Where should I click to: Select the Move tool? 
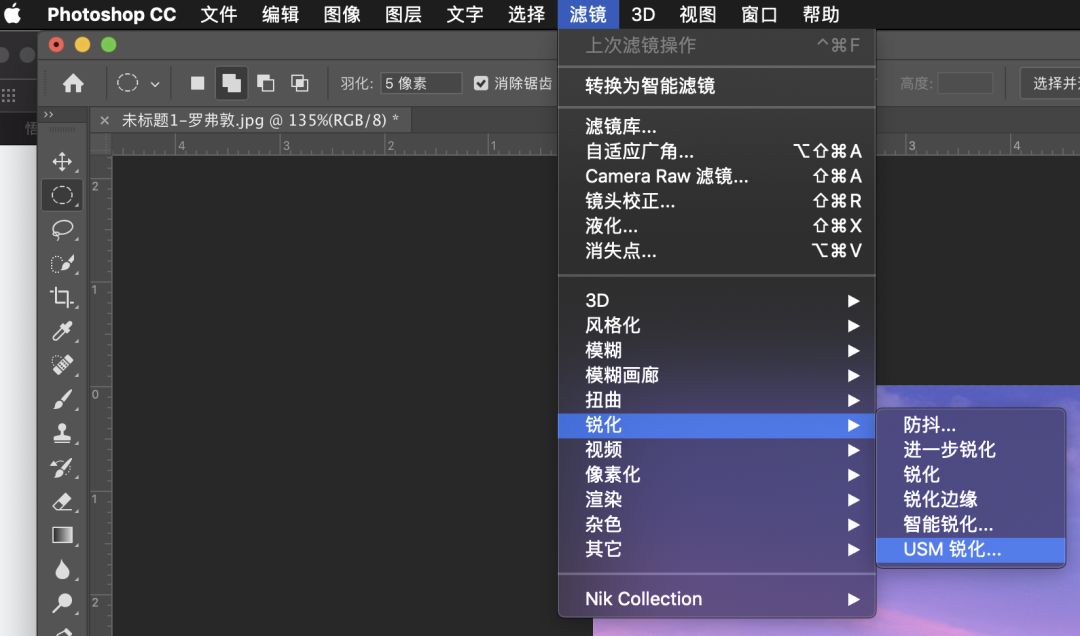pyautogui.click(x=62, y=160)
